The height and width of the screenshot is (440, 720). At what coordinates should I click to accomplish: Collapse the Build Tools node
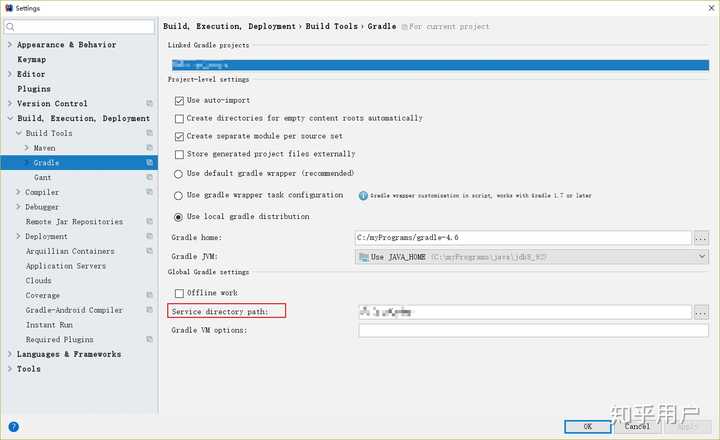pyautogui.click(x=19, y=133)
